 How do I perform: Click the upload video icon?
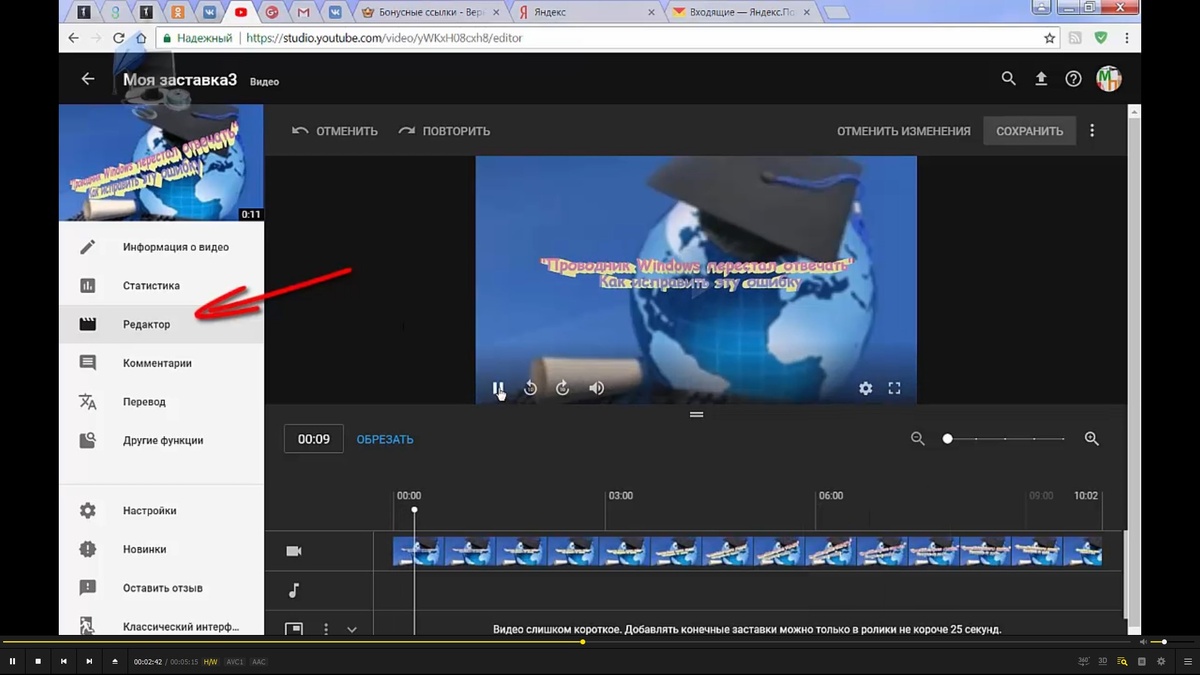point(1041,78)
